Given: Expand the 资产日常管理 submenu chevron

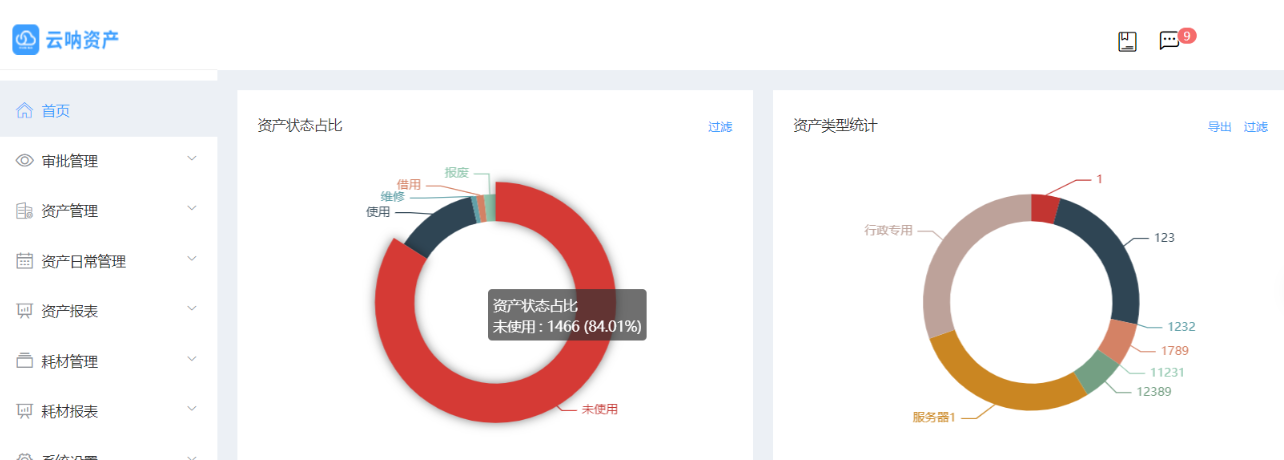Looking at the screenshot, I should coord(192,259).
